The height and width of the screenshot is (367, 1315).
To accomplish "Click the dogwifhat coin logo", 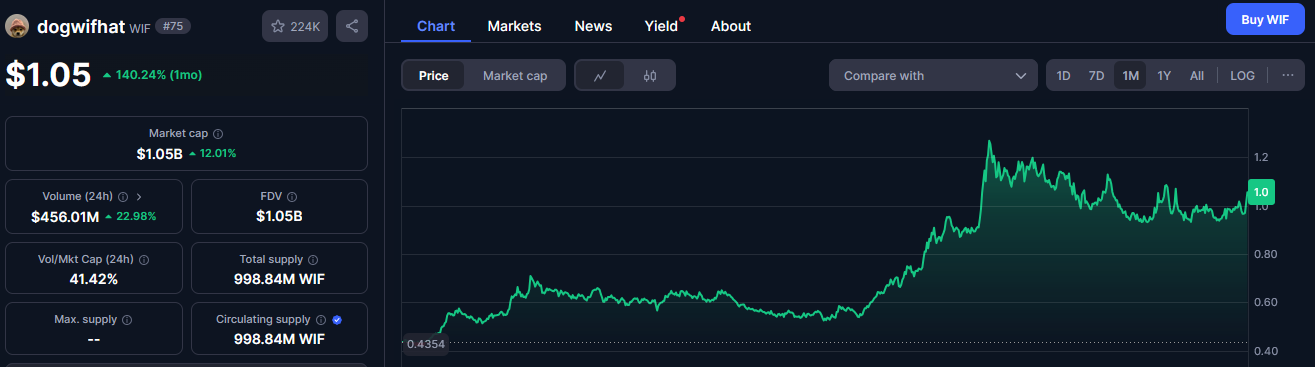I will pos(17,26).
